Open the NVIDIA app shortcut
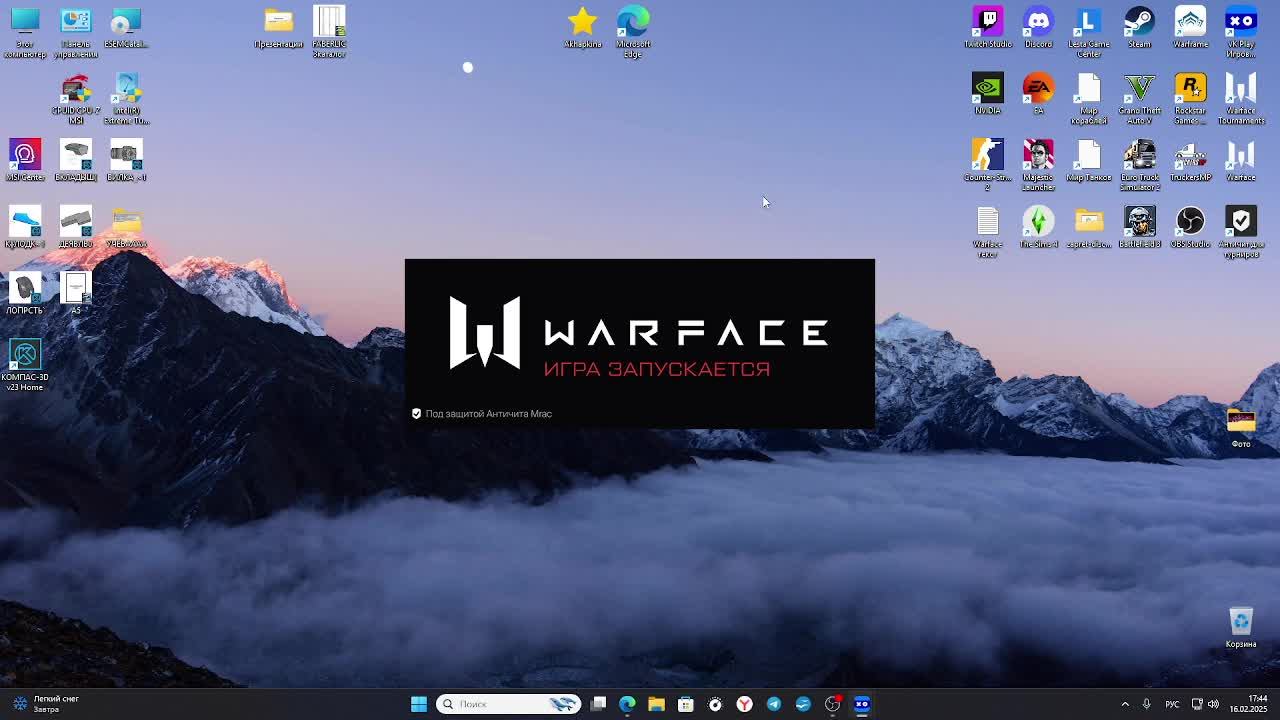1280x720 pixels. coord(988,94)
